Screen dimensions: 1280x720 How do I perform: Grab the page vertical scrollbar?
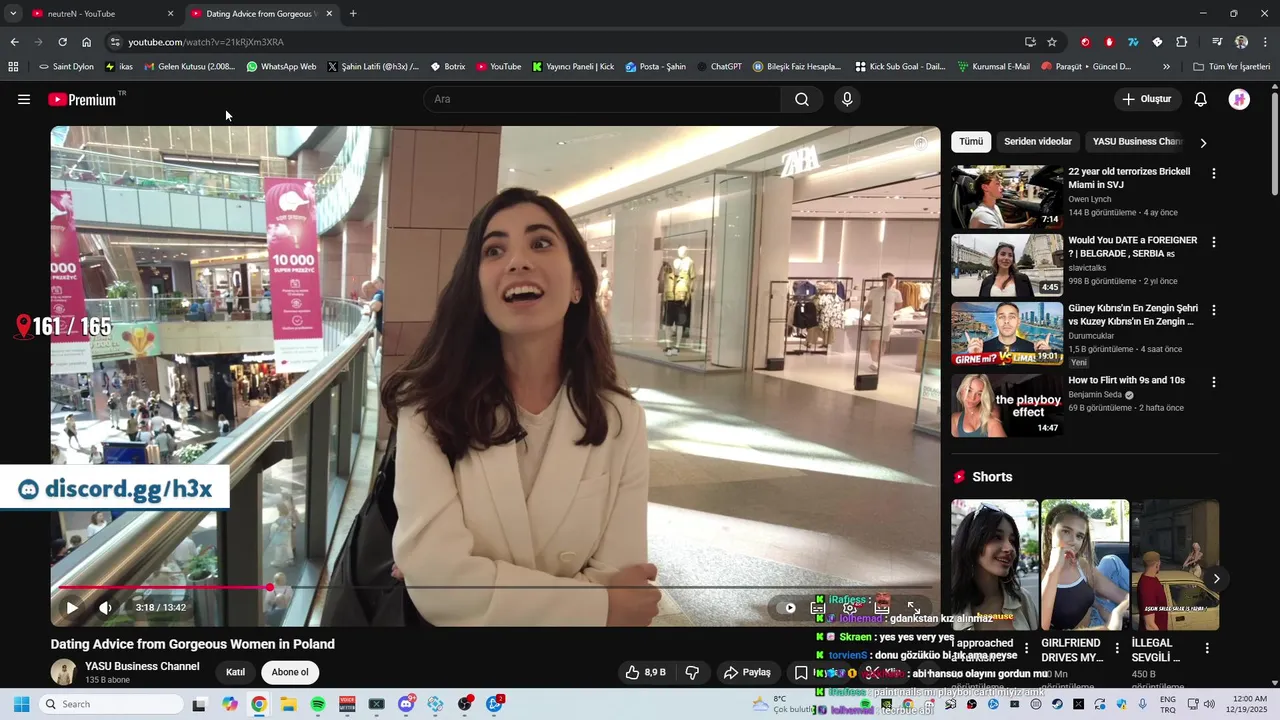pos(1275,145)
